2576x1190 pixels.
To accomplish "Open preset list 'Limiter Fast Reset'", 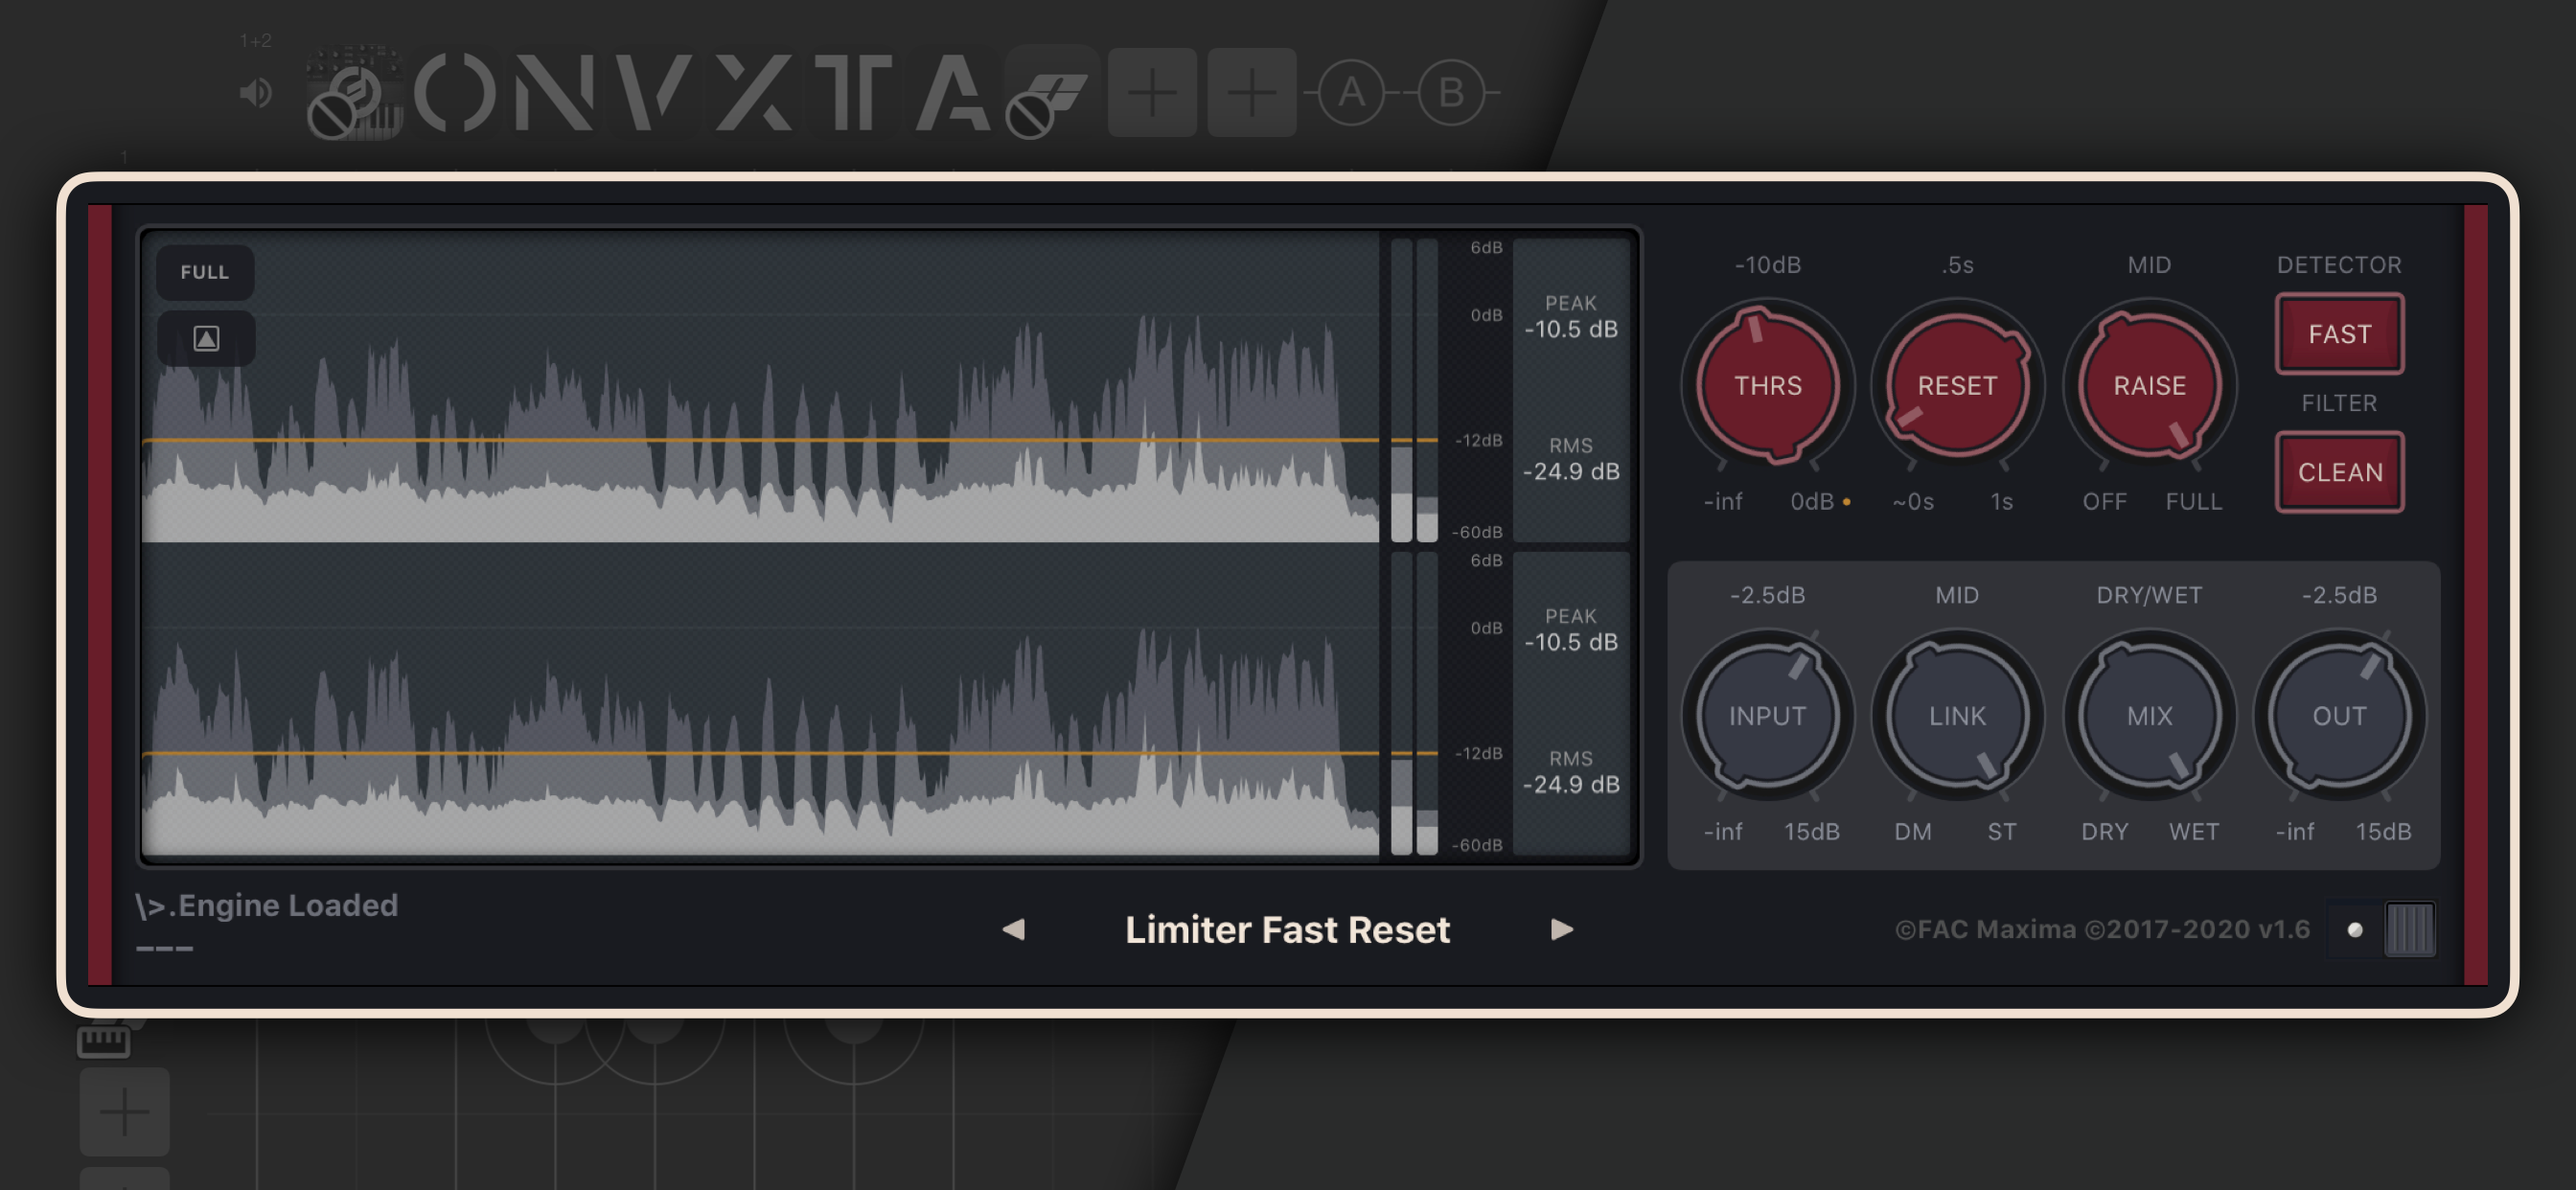I will (x=1287, y=930).
